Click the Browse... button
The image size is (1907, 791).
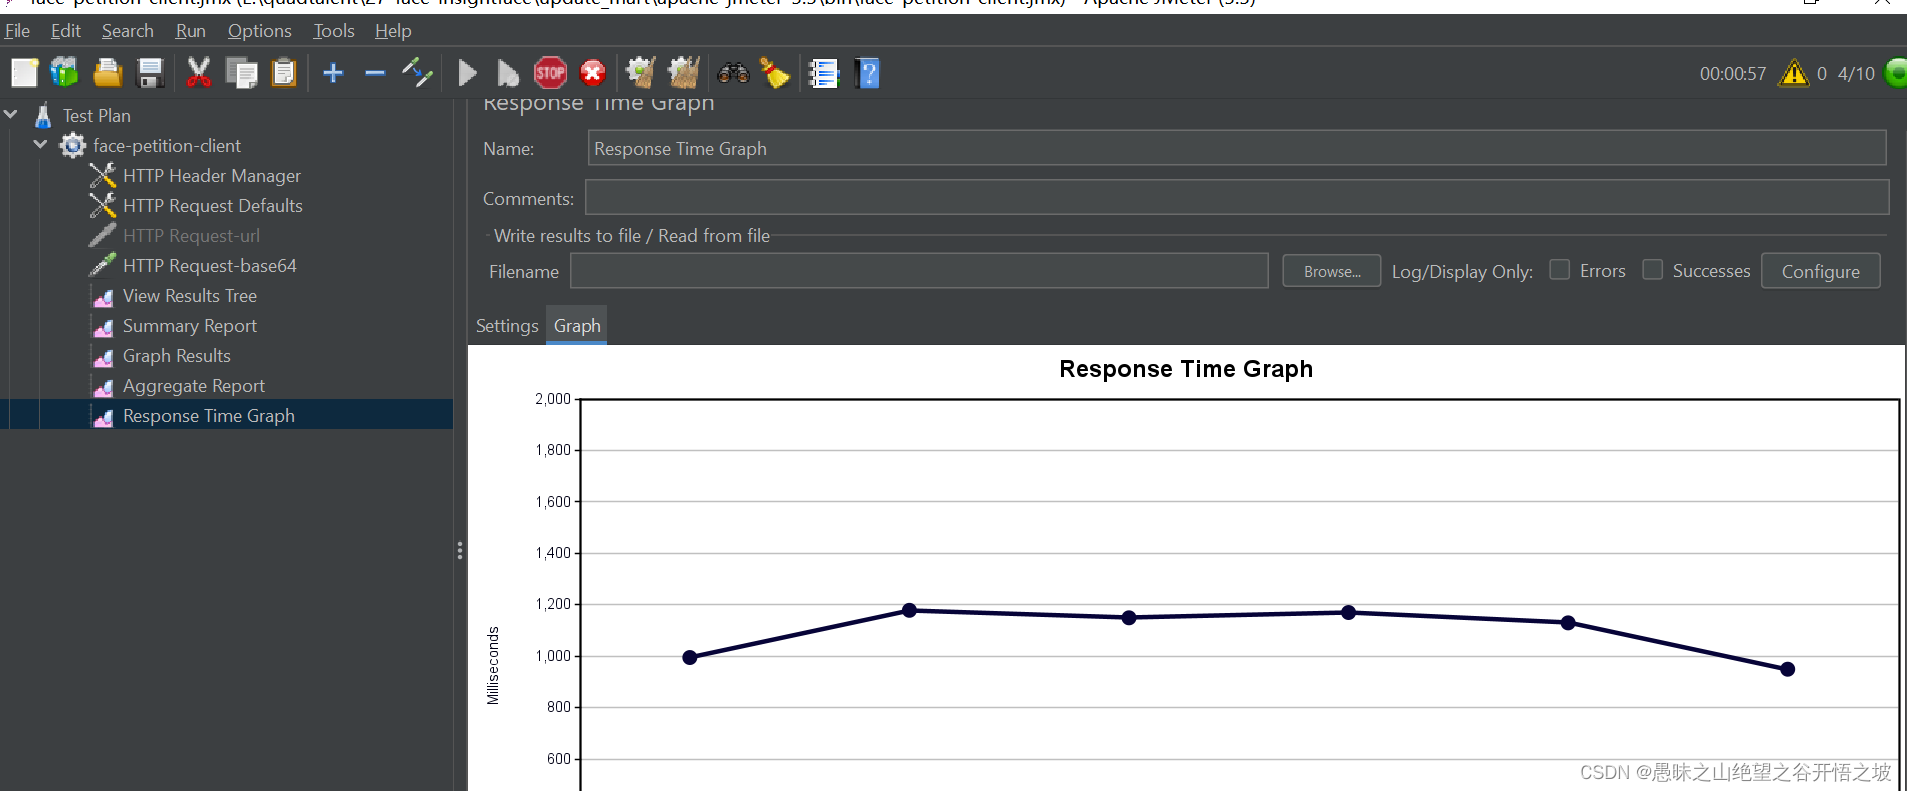point(1332,271)
